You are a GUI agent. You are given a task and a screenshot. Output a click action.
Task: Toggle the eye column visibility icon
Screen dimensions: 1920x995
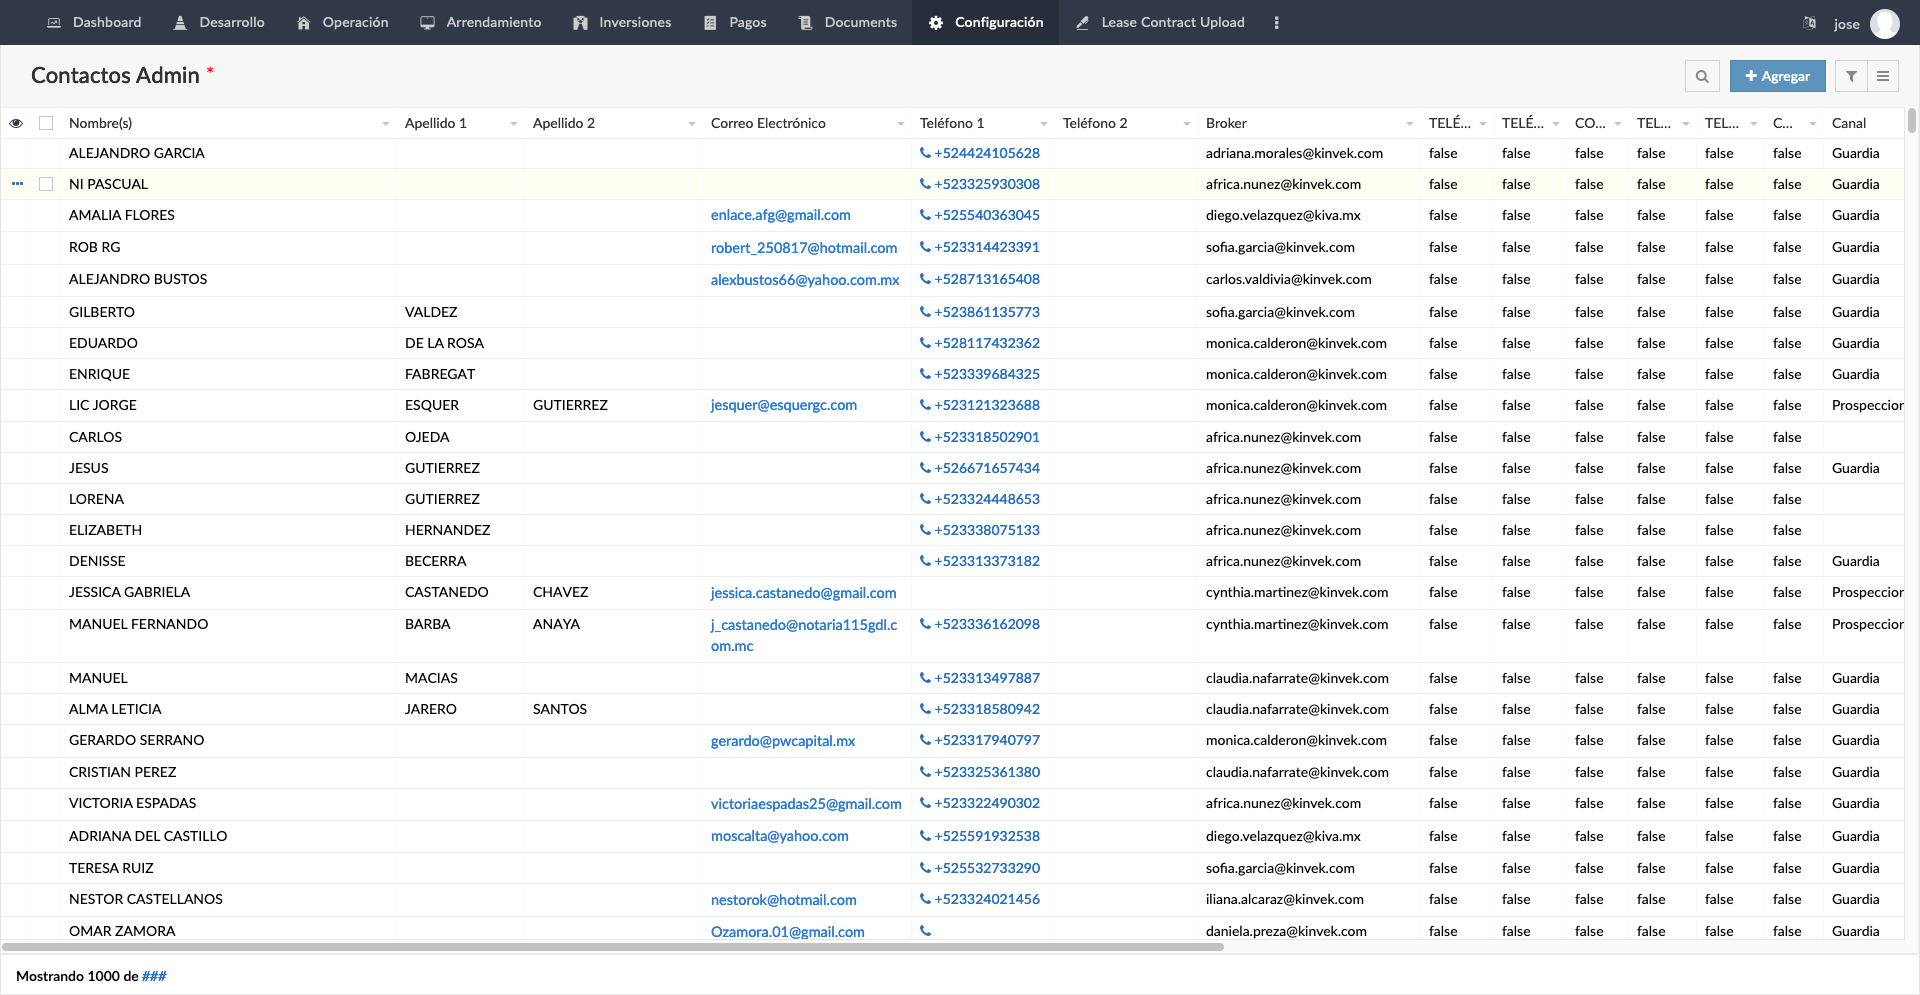pyautogui.click(x=16, y=123)
